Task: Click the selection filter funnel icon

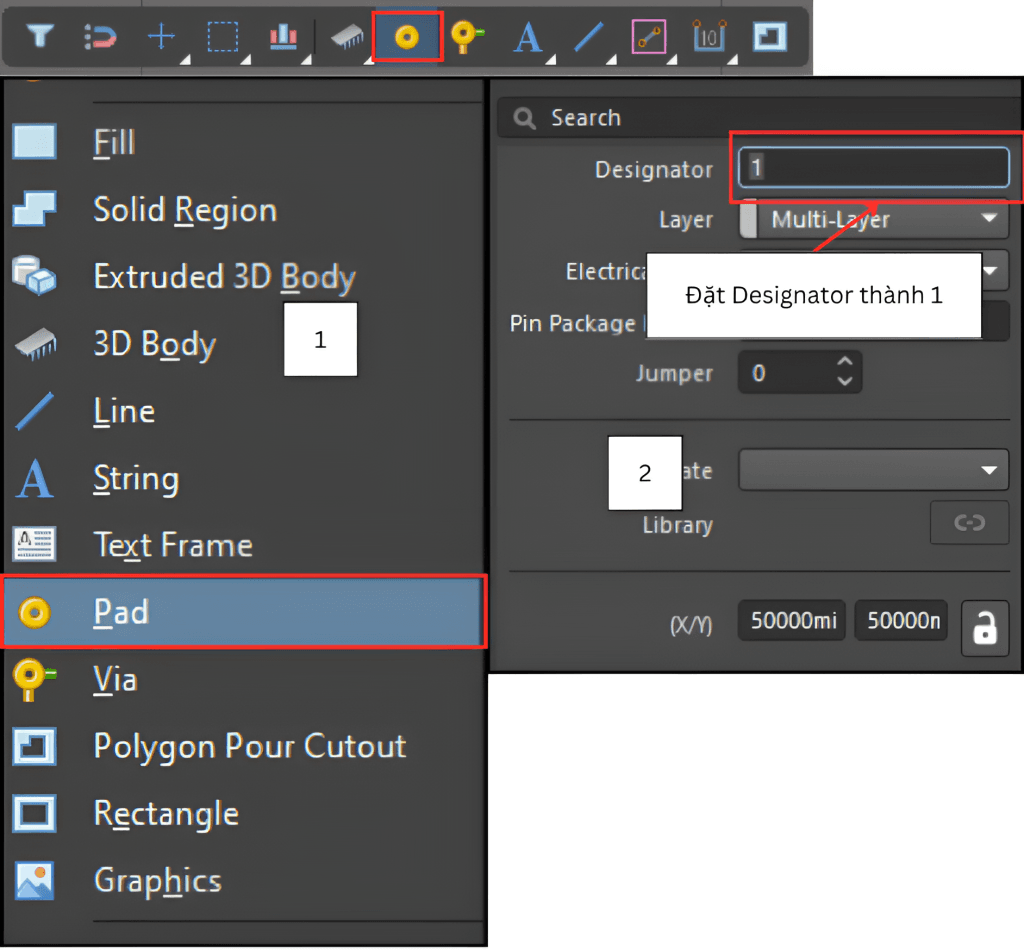Action: click(x=39, y=38)
